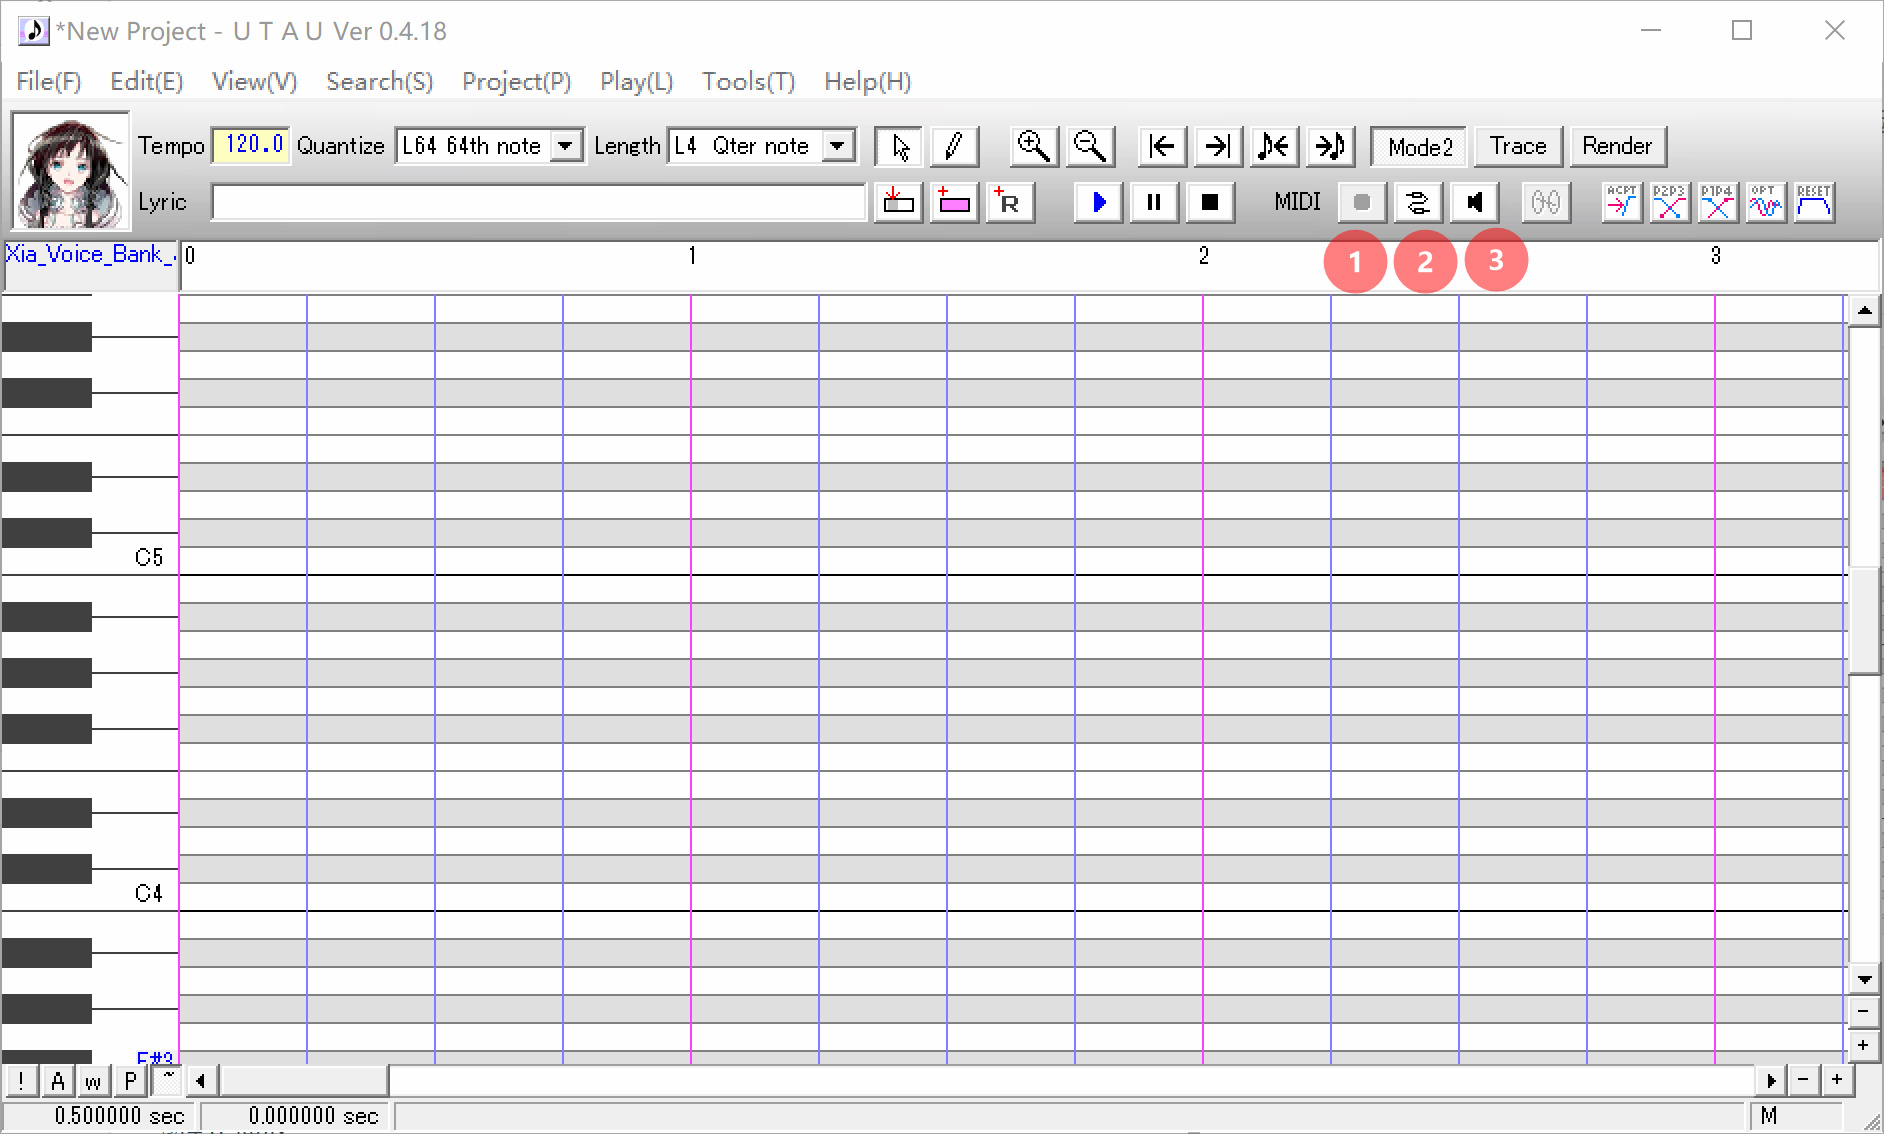Image resolution: width=1884 pixels, height=1134 pixels.
Task: Click measure 1 on the timeline ruler
Action: (692, 256)
